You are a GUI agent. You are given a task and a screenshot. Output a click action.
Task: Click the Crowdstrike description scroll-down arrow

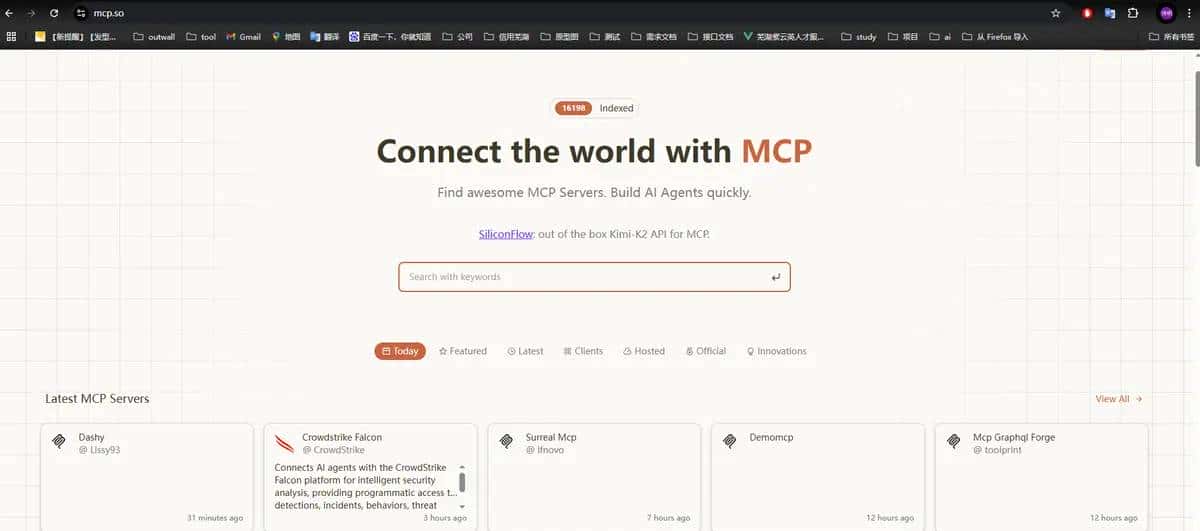click(x=462, y=507)
